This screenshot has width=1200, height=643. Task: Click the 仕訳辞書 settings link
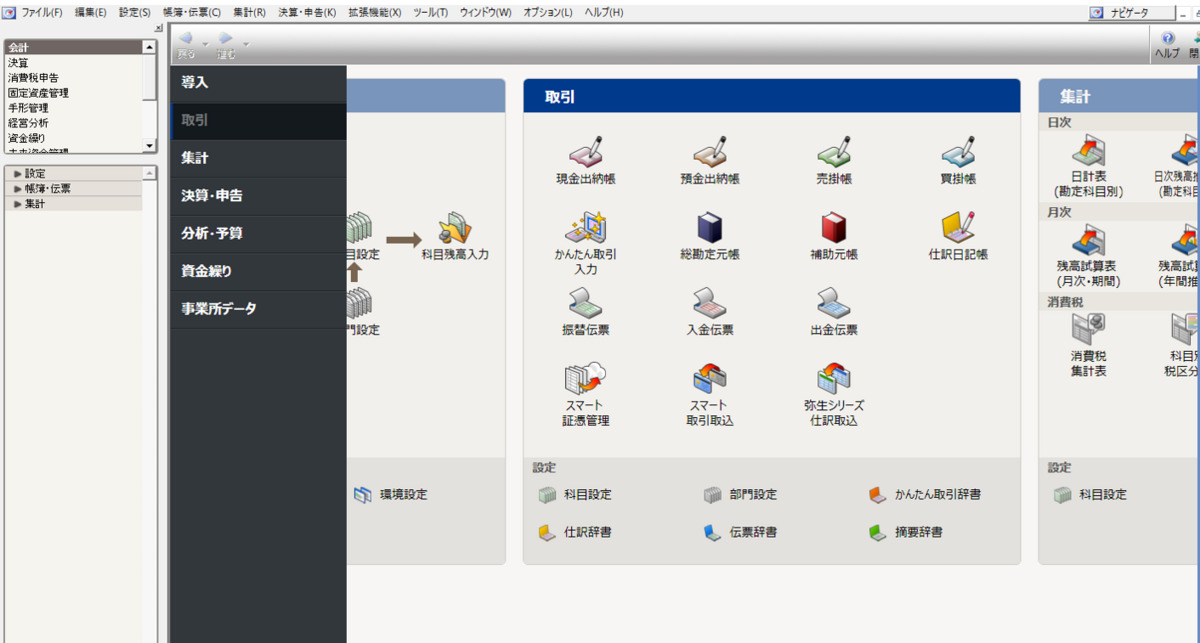point(587,532)
